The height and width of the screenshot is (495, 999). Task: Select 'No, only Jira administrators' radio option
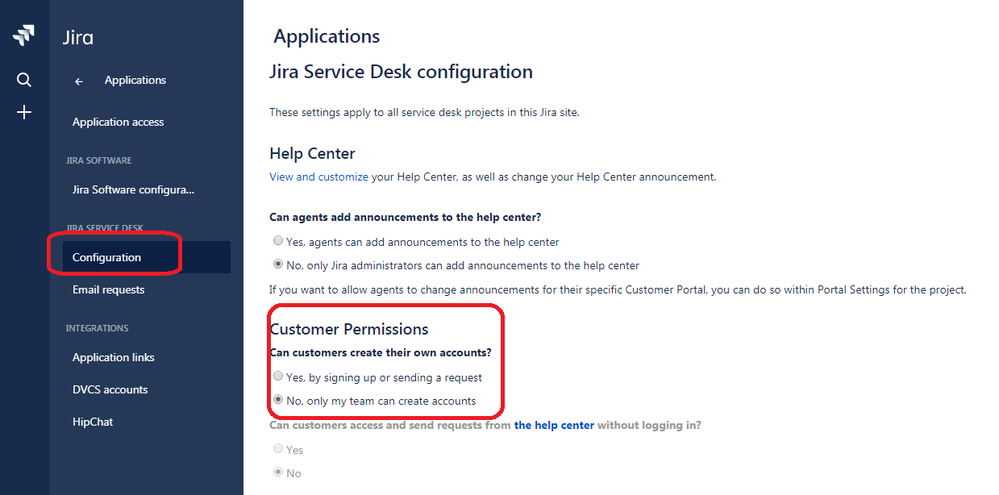tap(278, 266)
